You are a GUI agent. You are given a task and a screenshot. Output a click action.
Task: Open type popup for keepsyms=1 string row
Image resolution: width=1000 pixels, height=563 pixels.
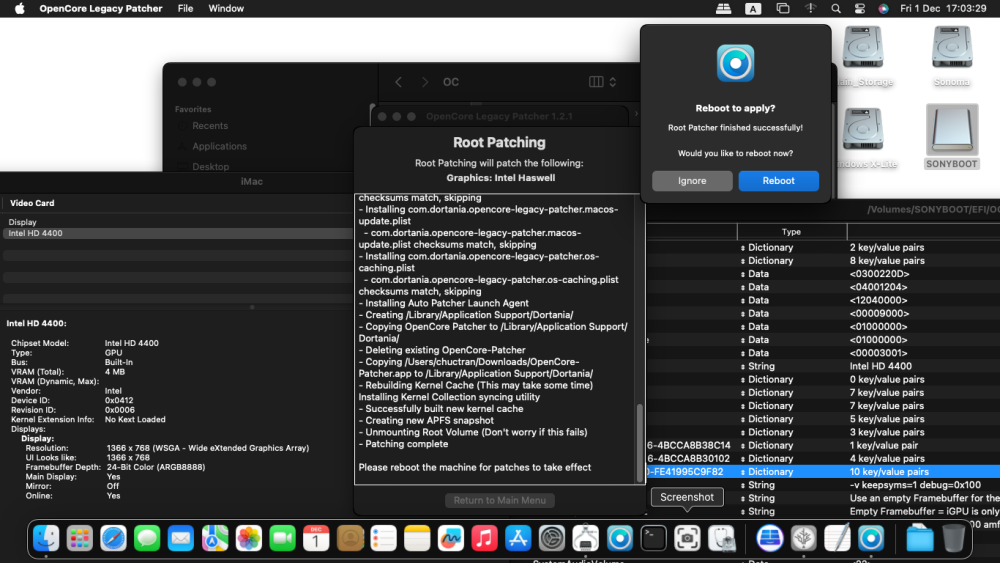[x=743, y=485]
